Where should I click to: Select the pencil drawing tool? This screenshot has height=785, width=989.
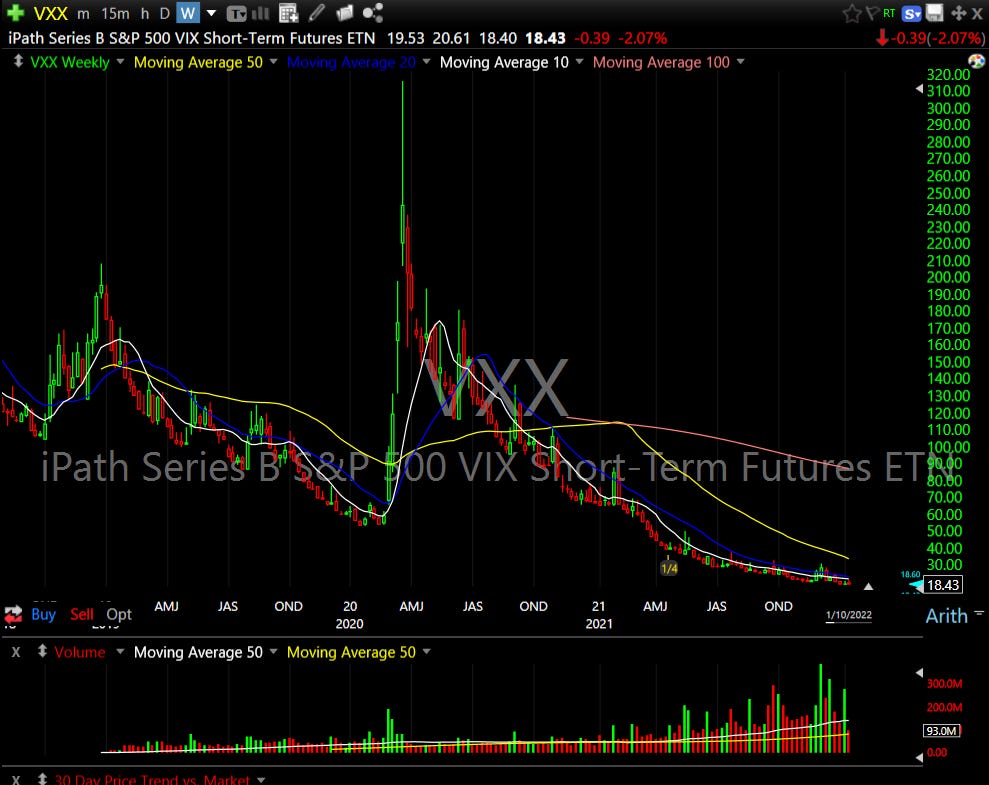(x=317, y=13)
